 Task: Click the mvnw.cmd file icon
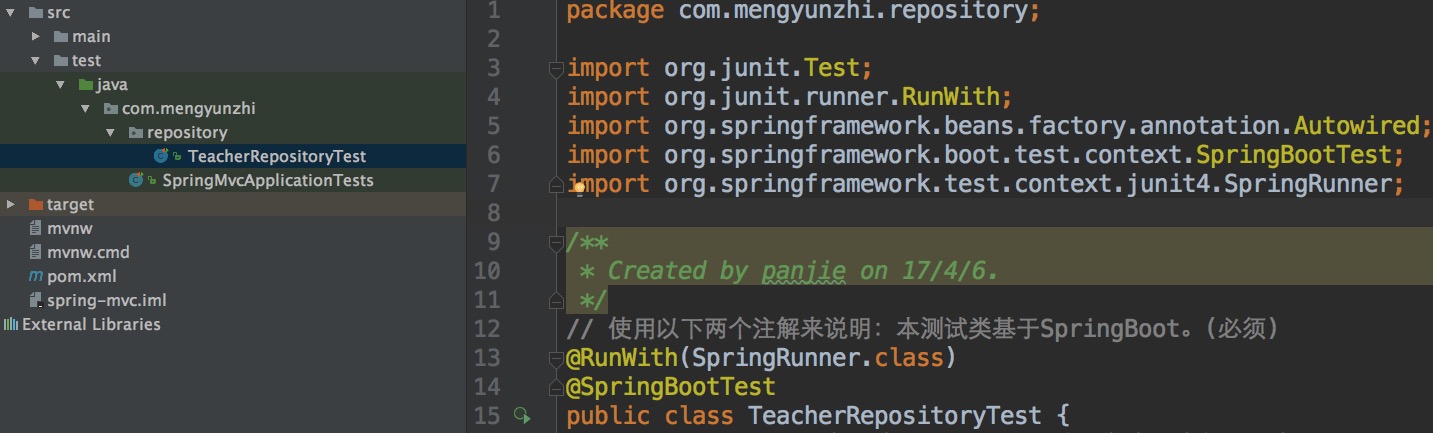coord(36,253)
